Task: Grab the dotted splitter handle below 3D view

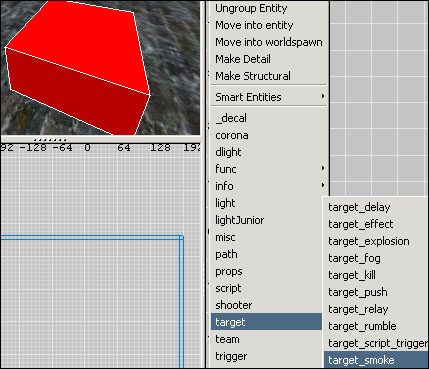Action: 51,140
